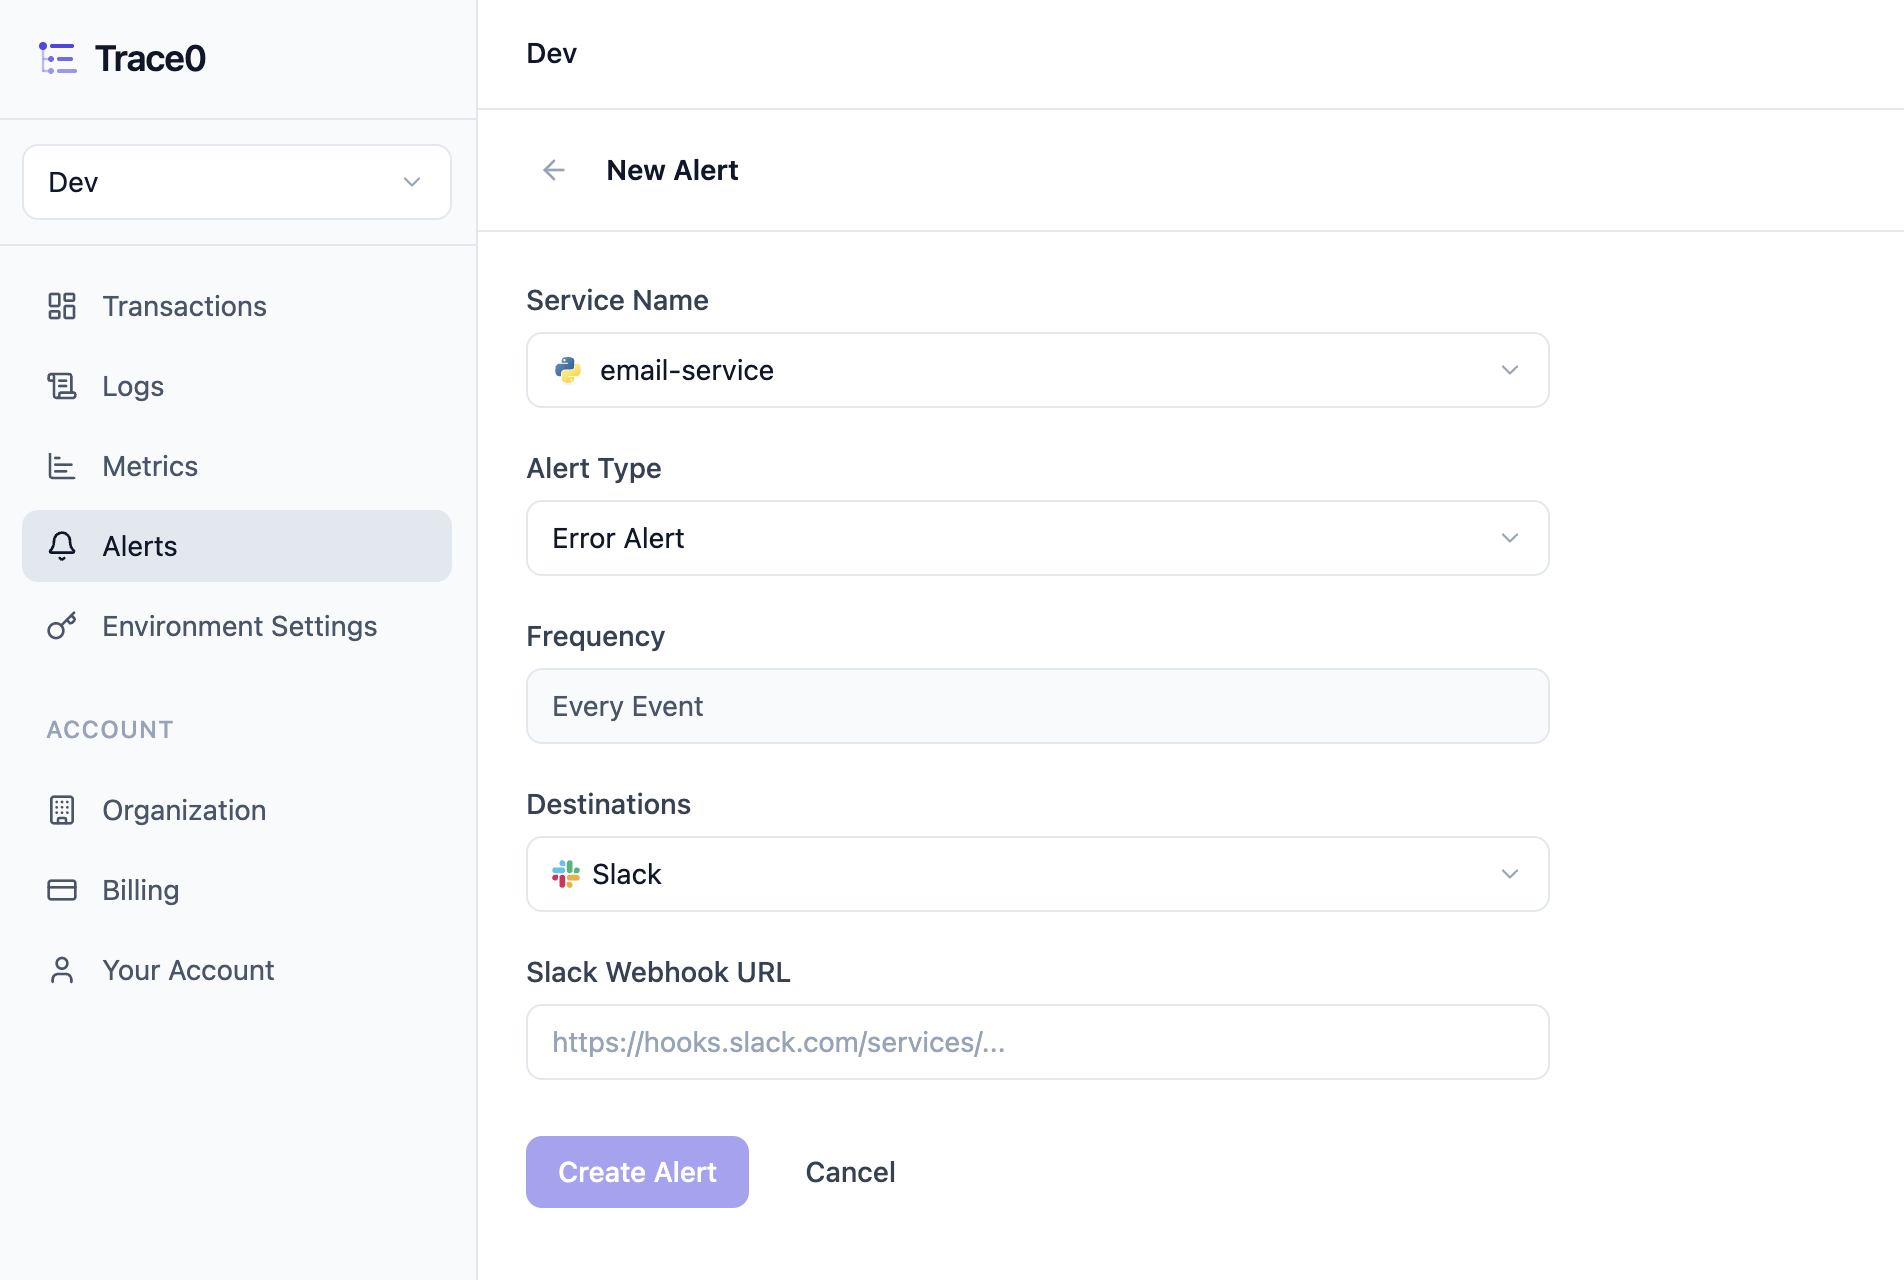Viewport: 1904px width, 1280px height.
Task: Open the Alert Type dropdown
Action: point(1038,538)
